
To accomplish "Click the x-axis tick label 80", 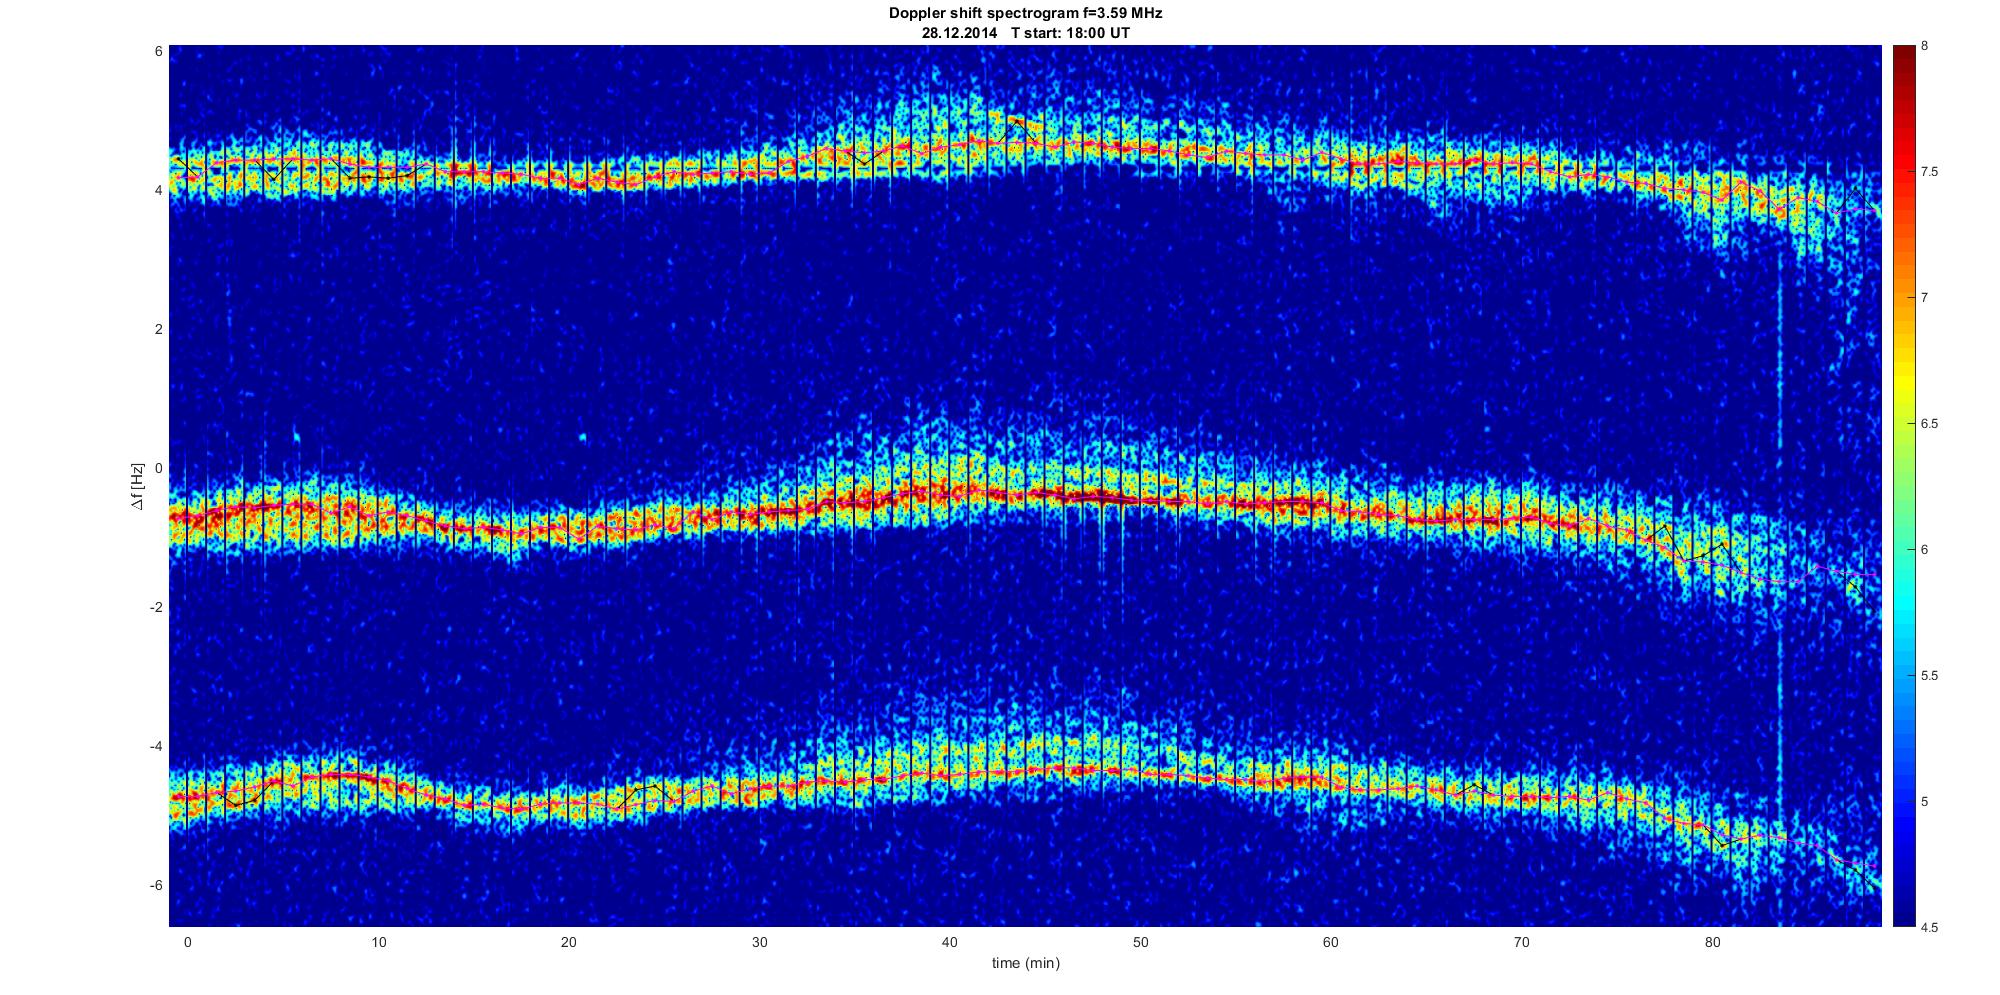I will click(1712, 942).
